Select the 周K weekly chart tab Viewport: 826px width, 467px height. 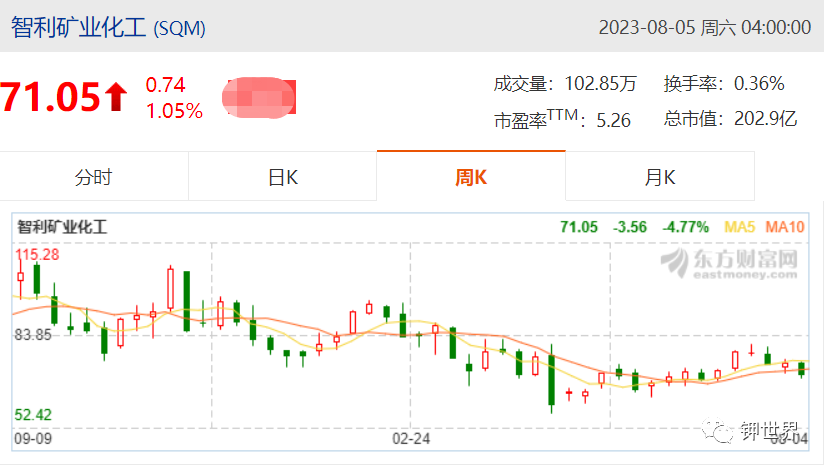click(x=471, y=177)
